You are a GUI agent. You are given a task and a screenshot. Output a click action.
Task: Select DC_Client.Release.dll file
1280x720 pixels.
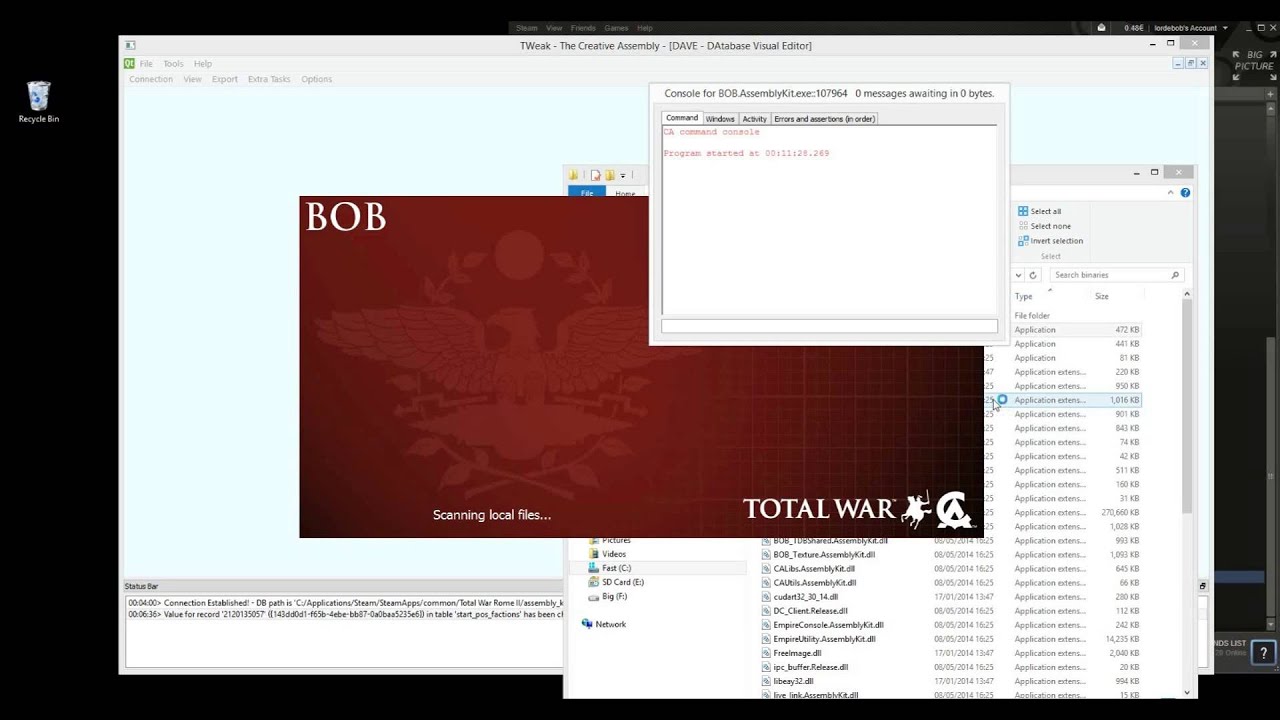click(810, 610)
